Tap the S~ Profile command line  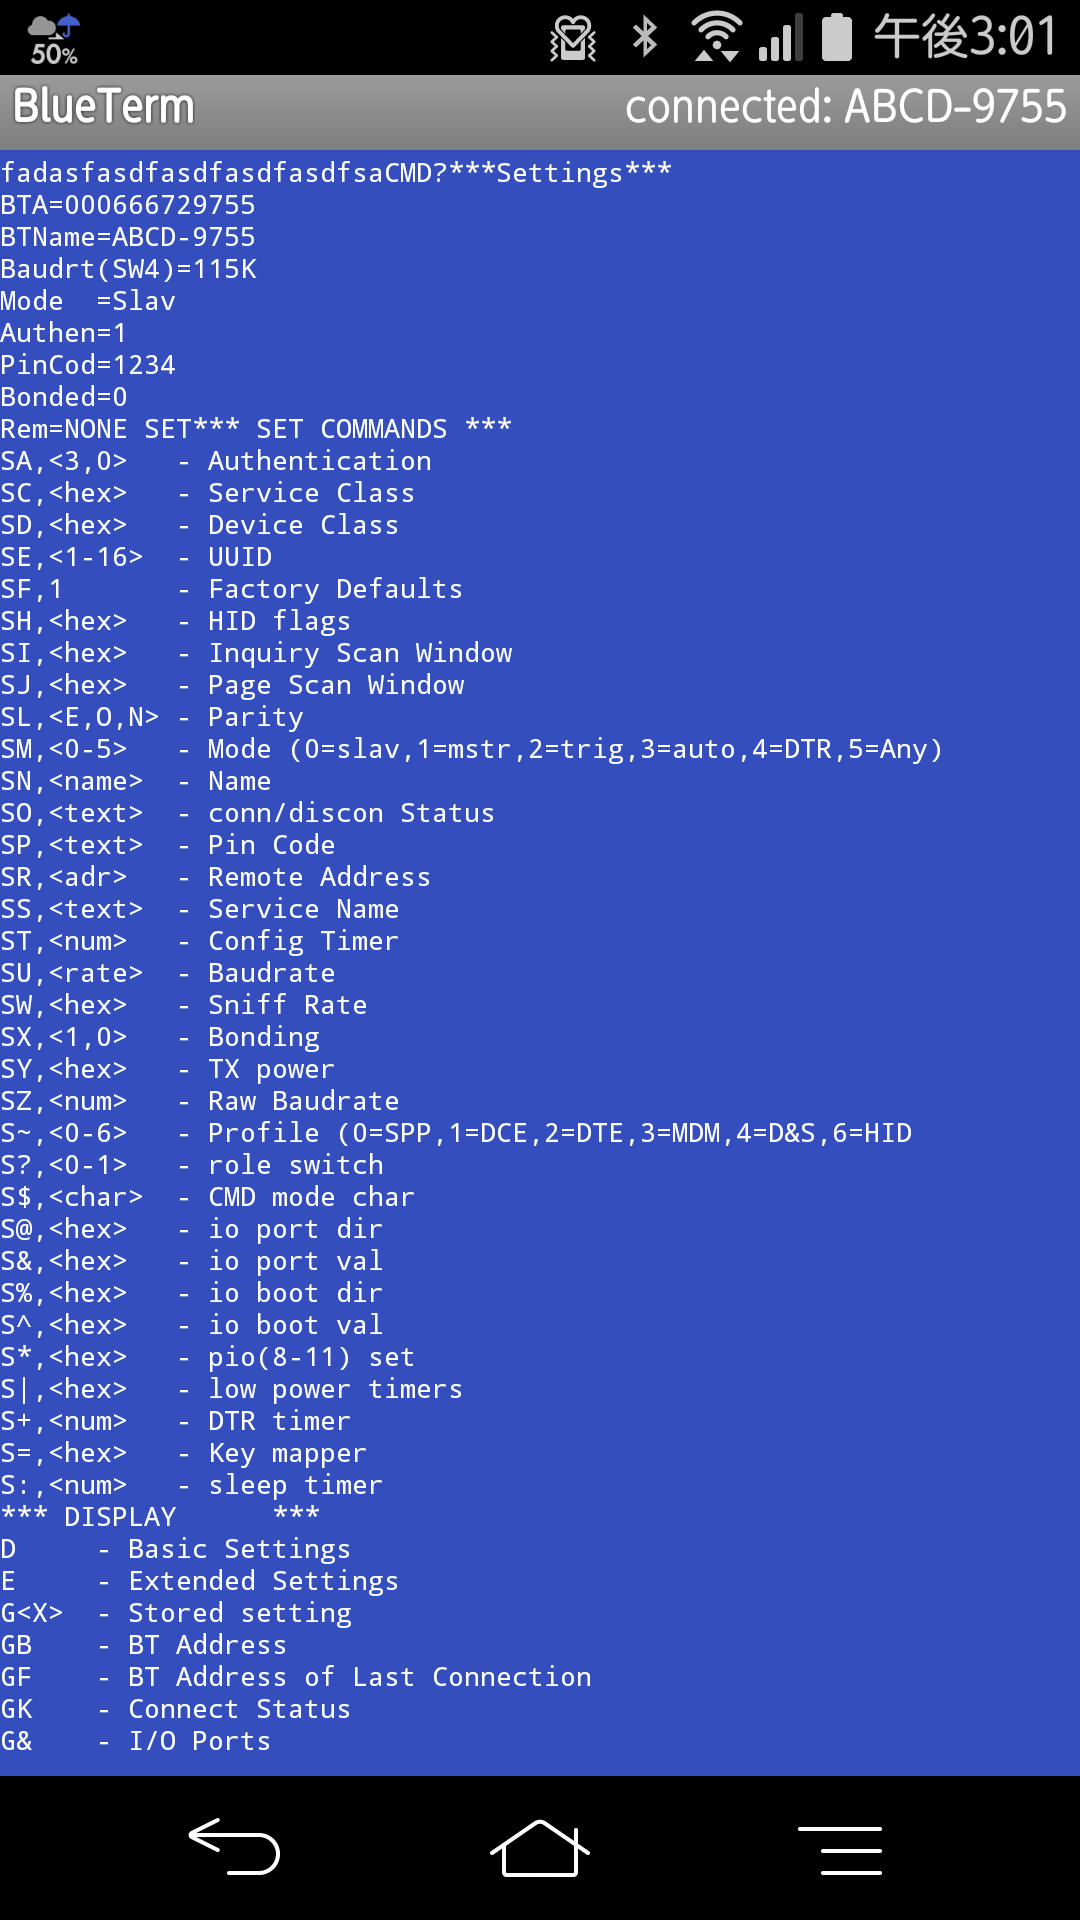pyautogui.click(x=456, y=1133)
